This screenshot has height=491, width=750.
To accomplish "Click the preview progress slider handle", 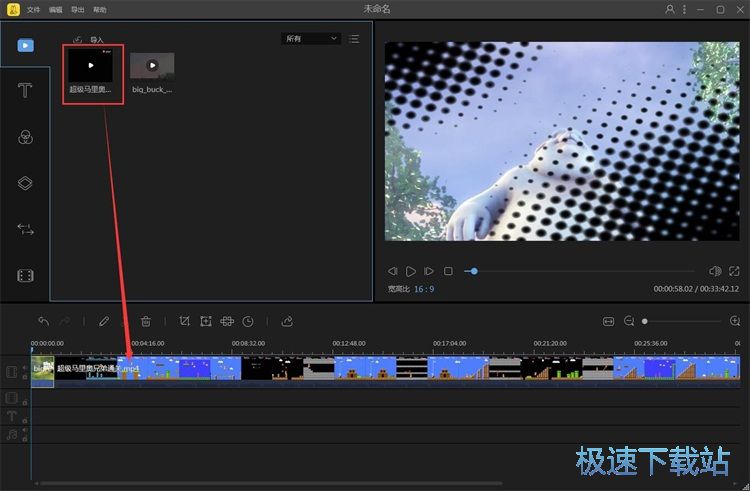I will tap(474, 271).
